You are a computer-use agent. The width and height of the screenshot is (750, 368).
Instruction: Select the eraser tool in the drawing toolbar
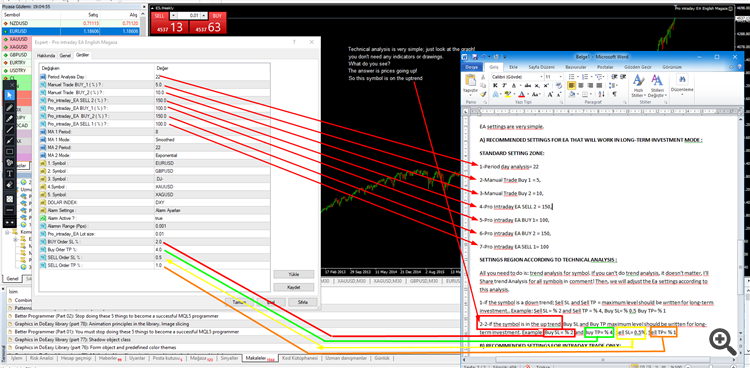[x=10, y=185]
